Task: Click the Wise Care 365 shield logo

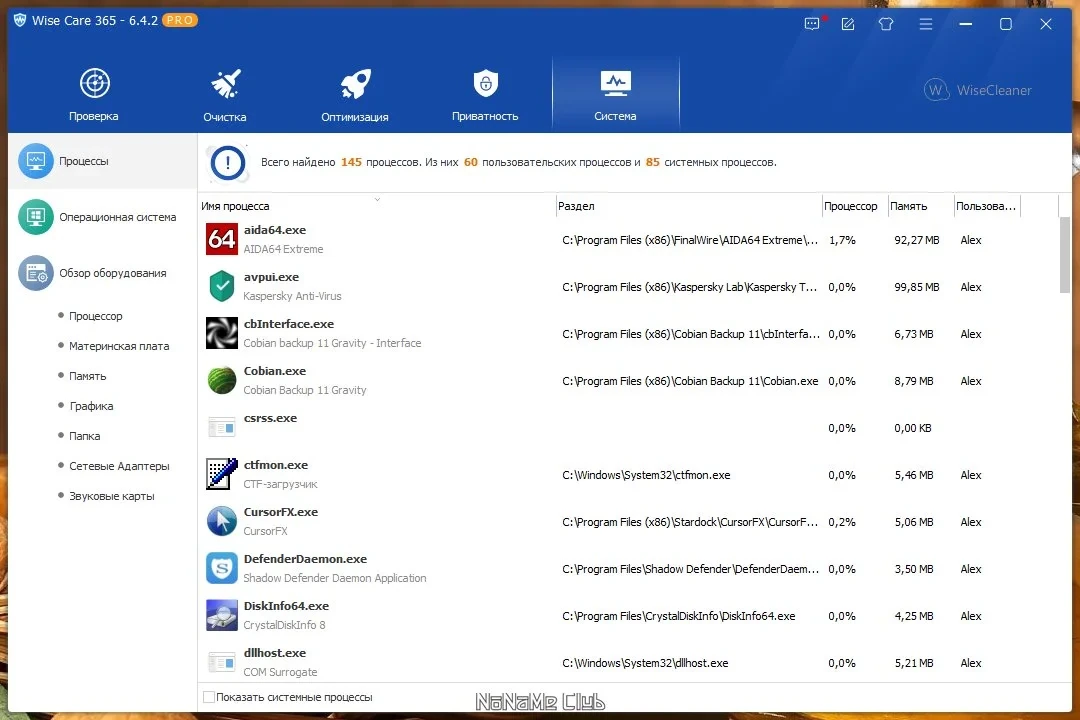Action: point(20,20)
